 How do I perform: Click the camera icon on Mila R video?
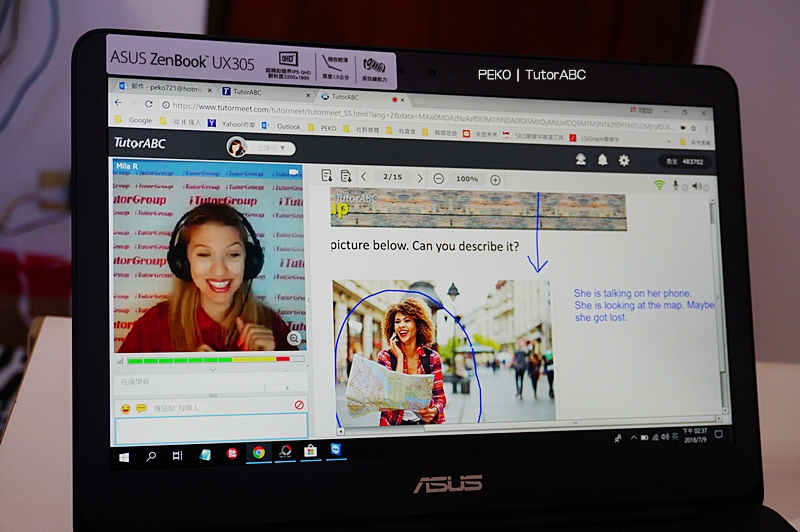294,172
